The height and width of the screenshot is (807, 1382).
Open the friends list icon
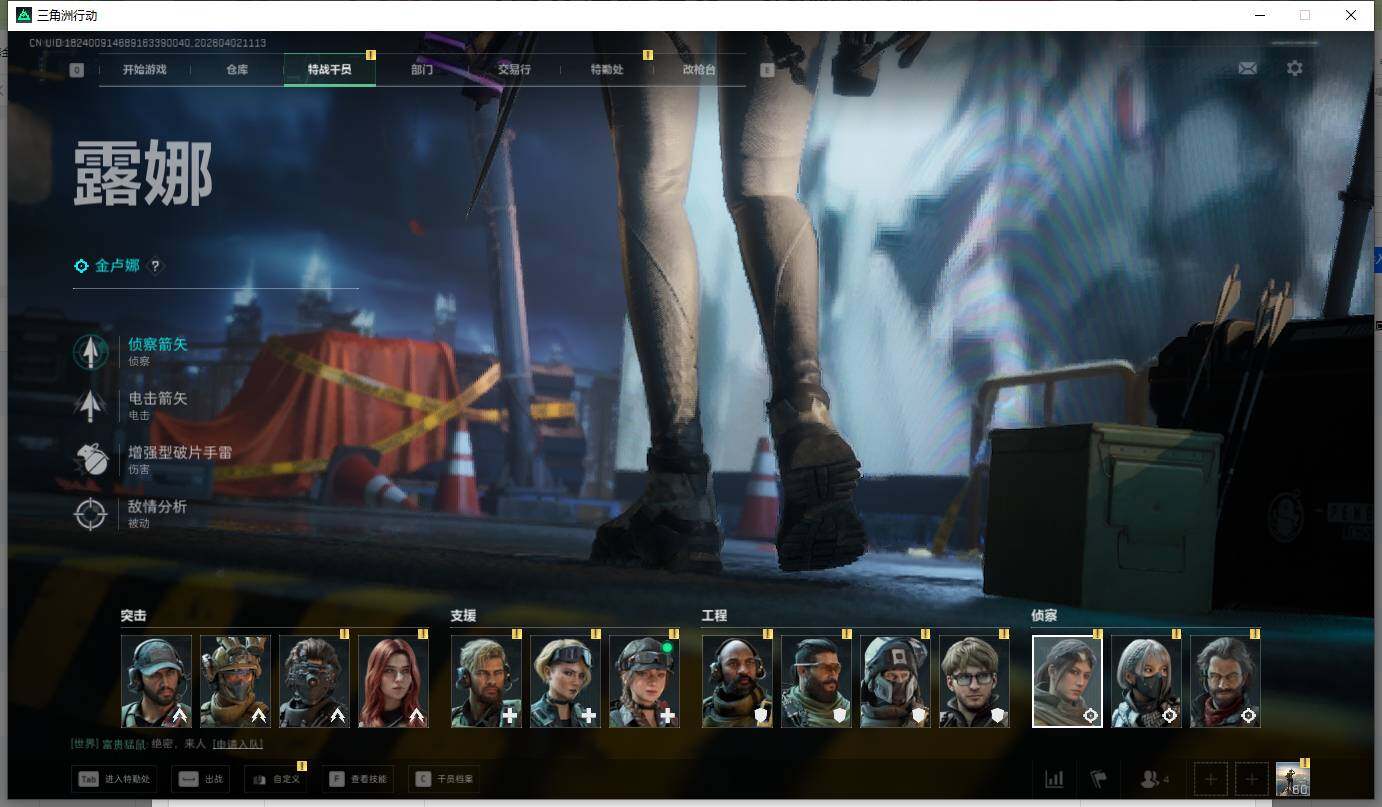[1154, 779]
